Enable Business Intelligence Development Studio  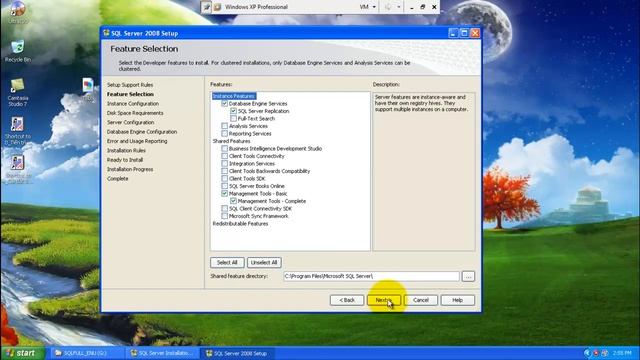tap(224, 149)
